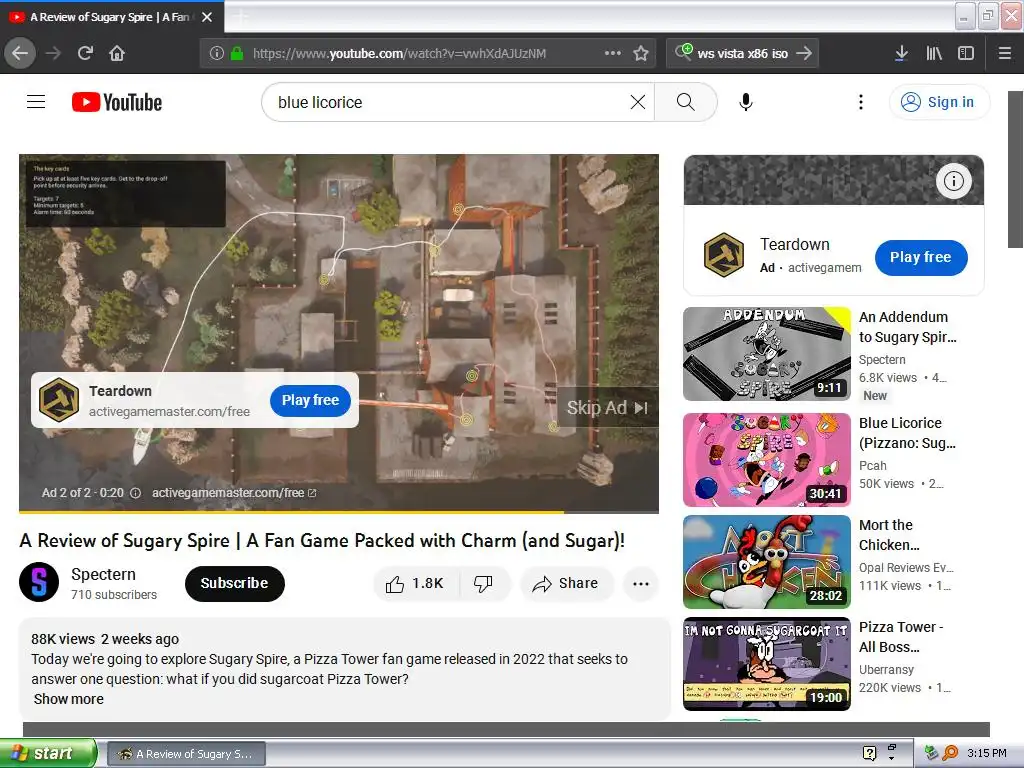
Task: Open YouTube settings three-dot menu
Action: click(861, 102)
